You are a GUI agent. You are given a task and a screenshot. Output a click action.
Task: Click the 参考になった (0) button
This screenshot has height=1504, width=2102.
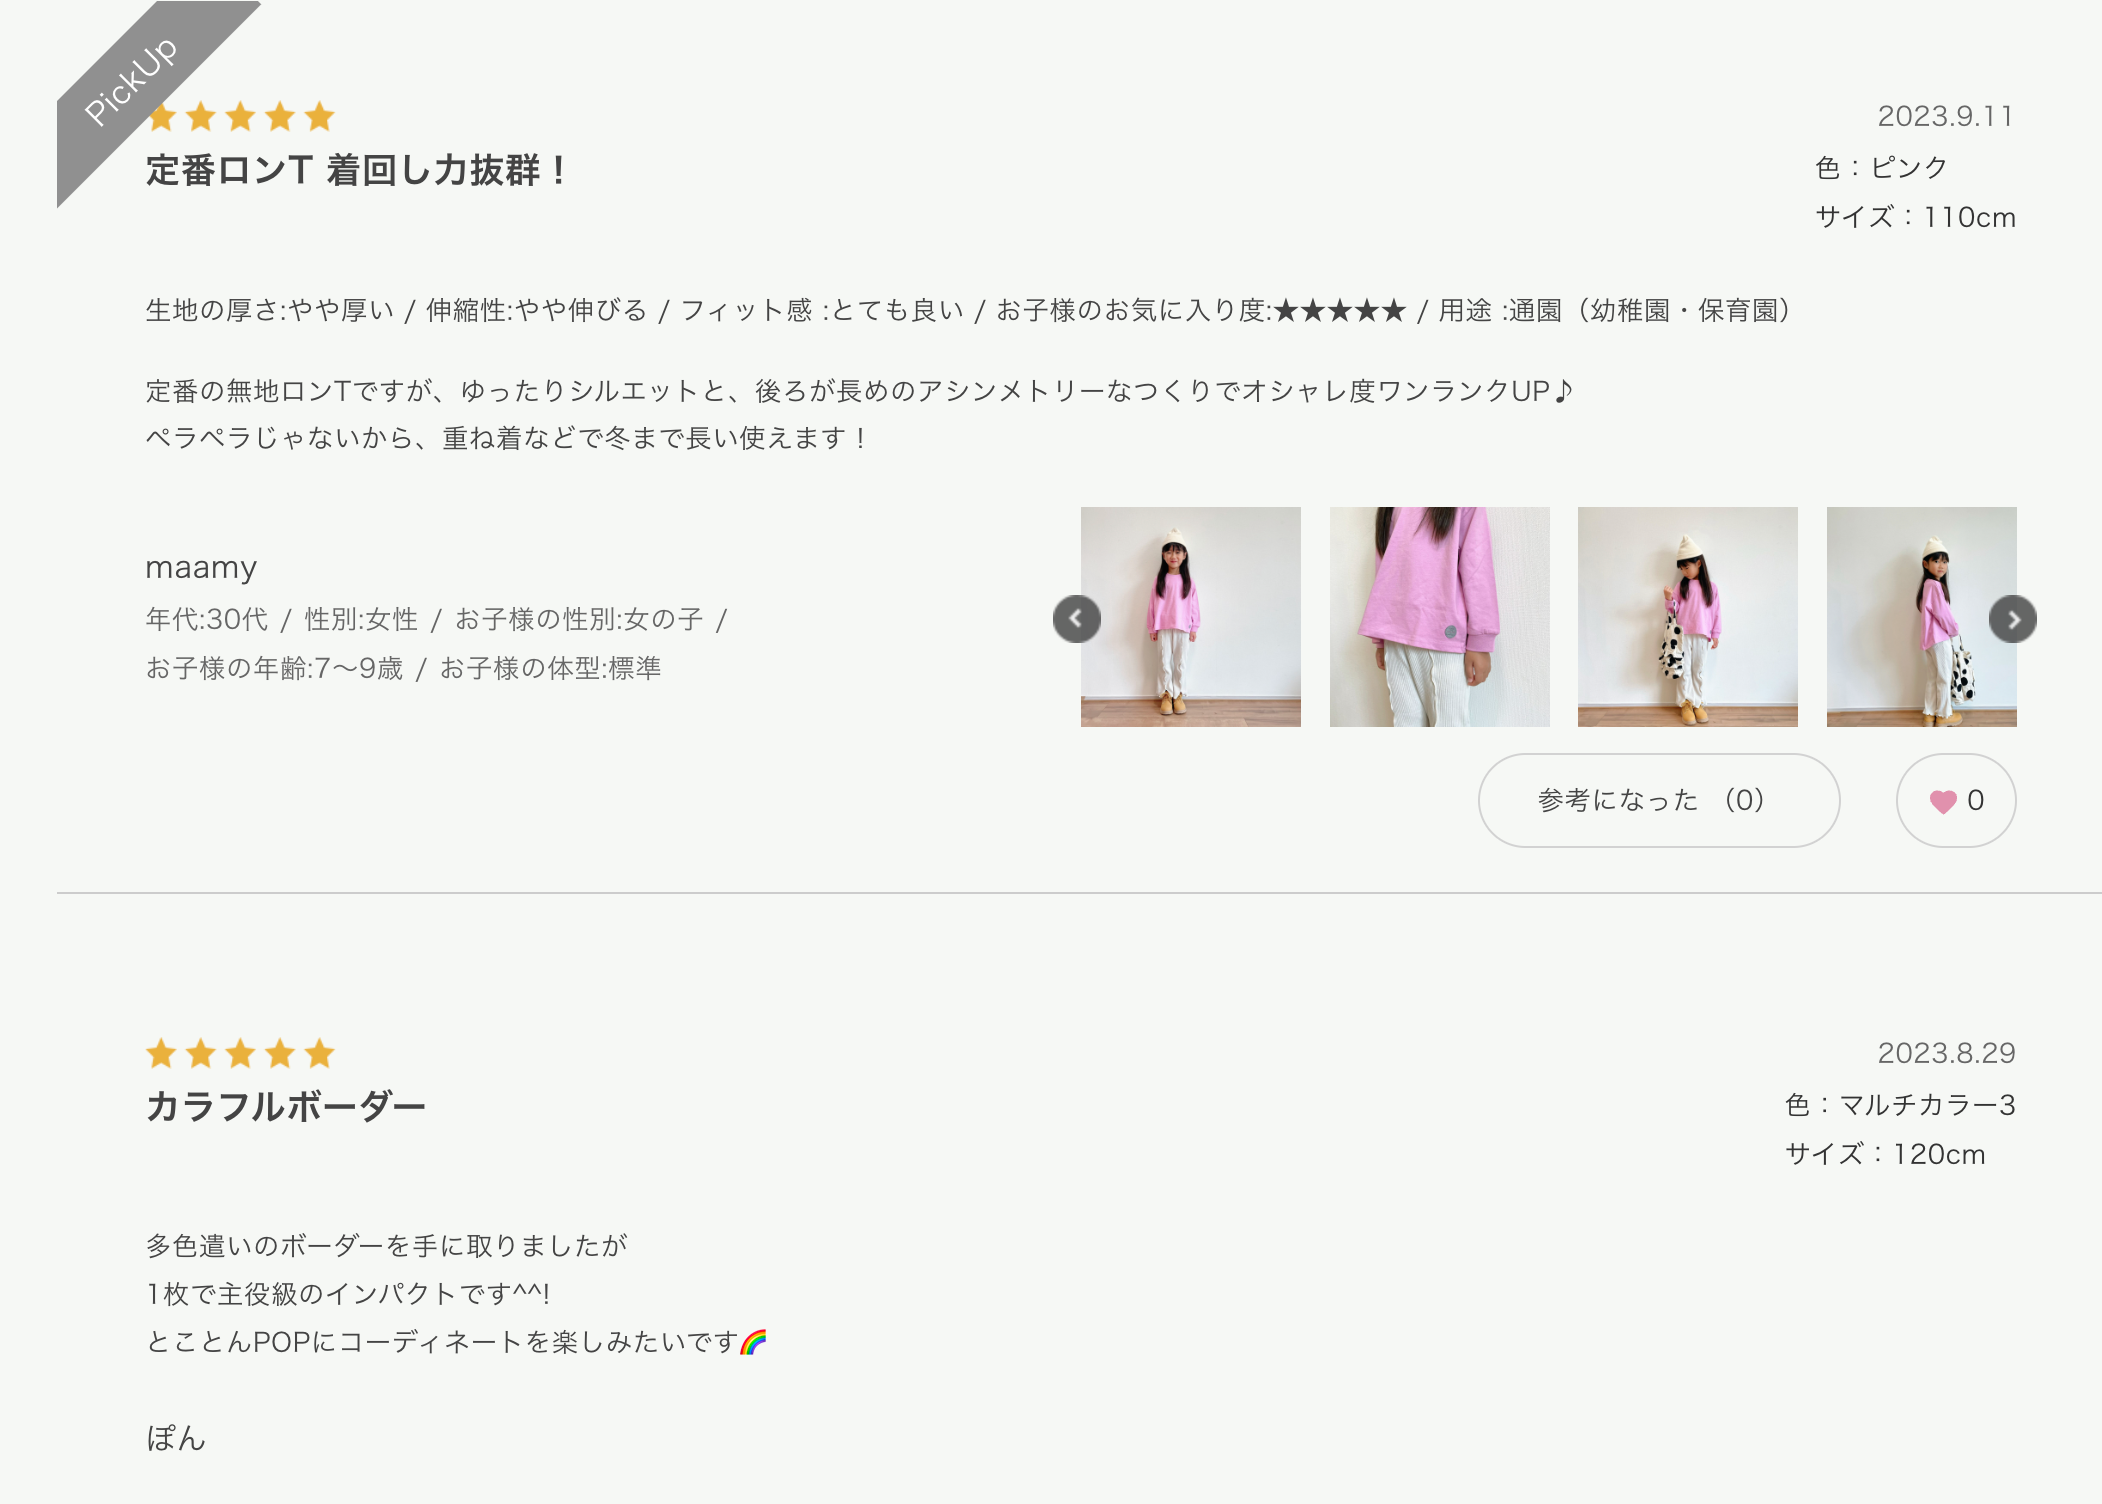click(1659, 800)
